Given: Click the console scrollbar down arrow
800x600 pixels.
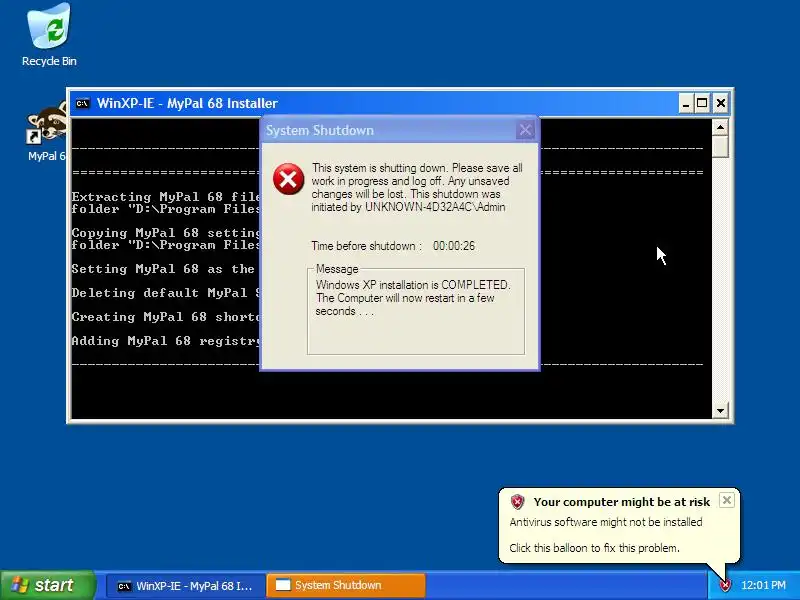Looking at the screenshot, I should coord(720,410).
